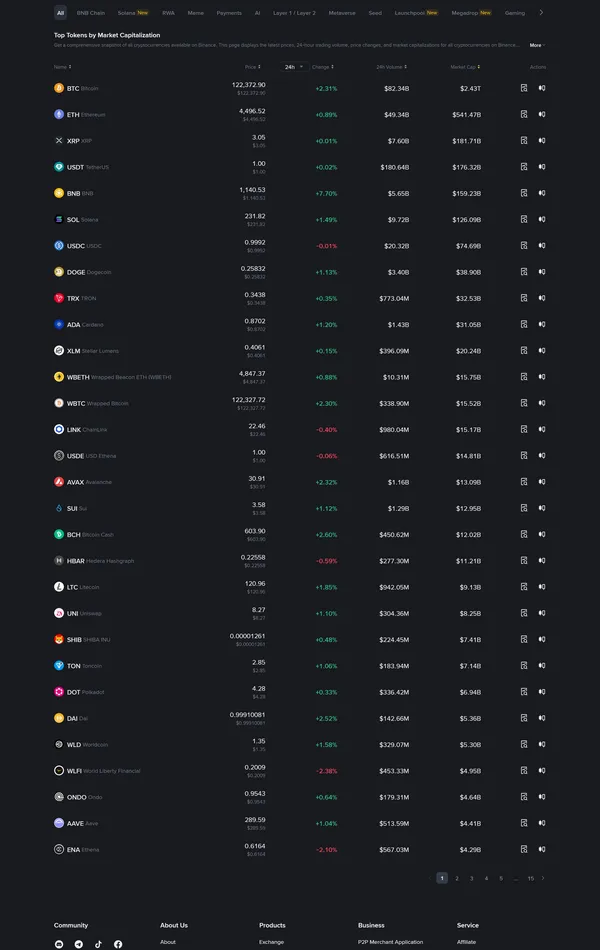Click the Facebook icon in the footer
The width and height of the screenshot is (600, 950).
tap(118, 943)
